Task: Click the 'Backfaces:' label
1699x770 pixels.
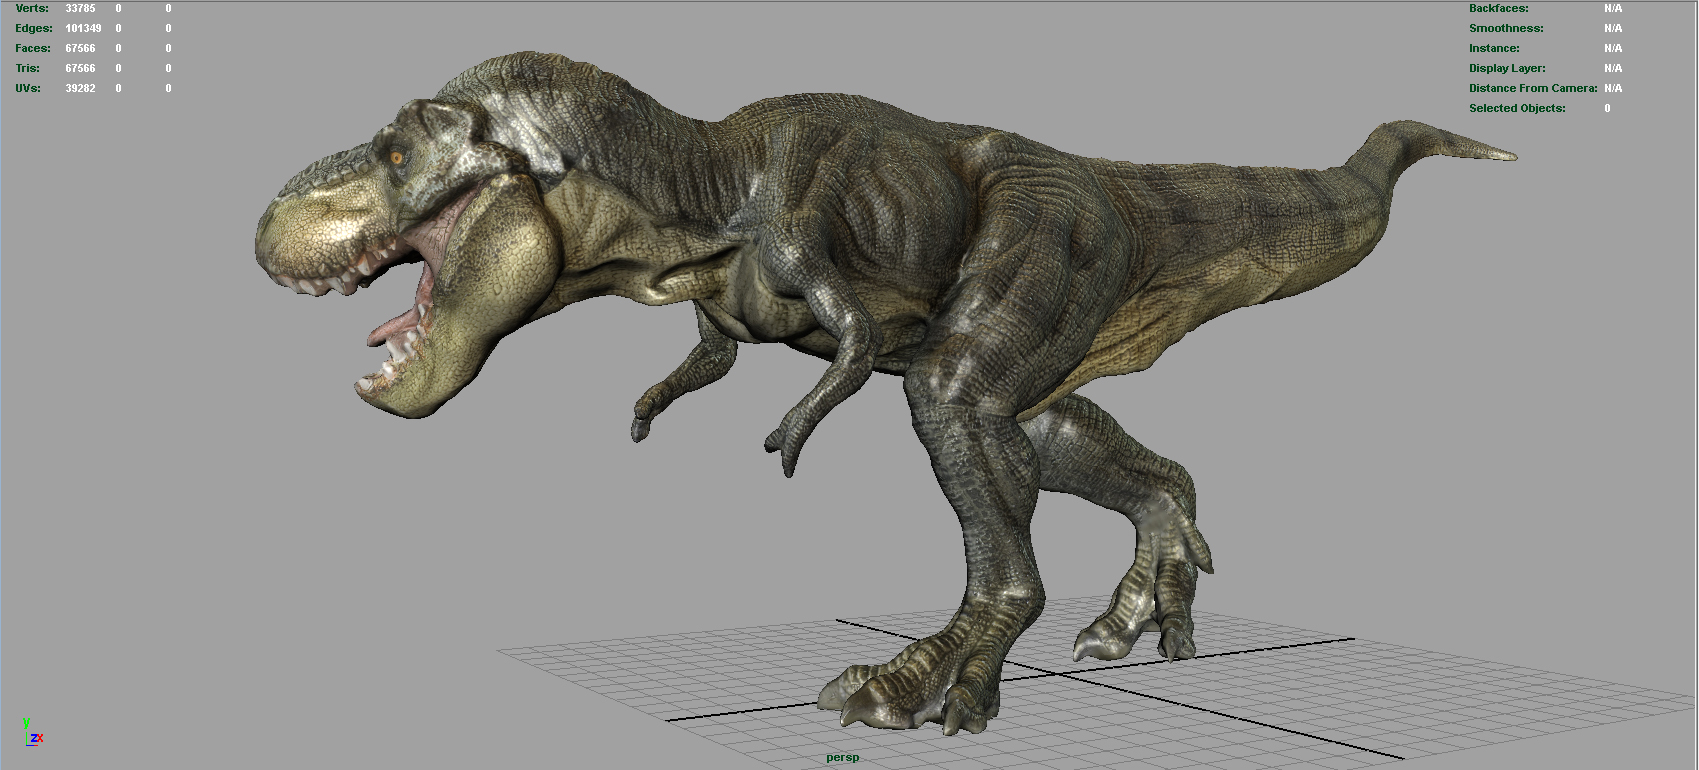Action: [x=1498, y=8]
